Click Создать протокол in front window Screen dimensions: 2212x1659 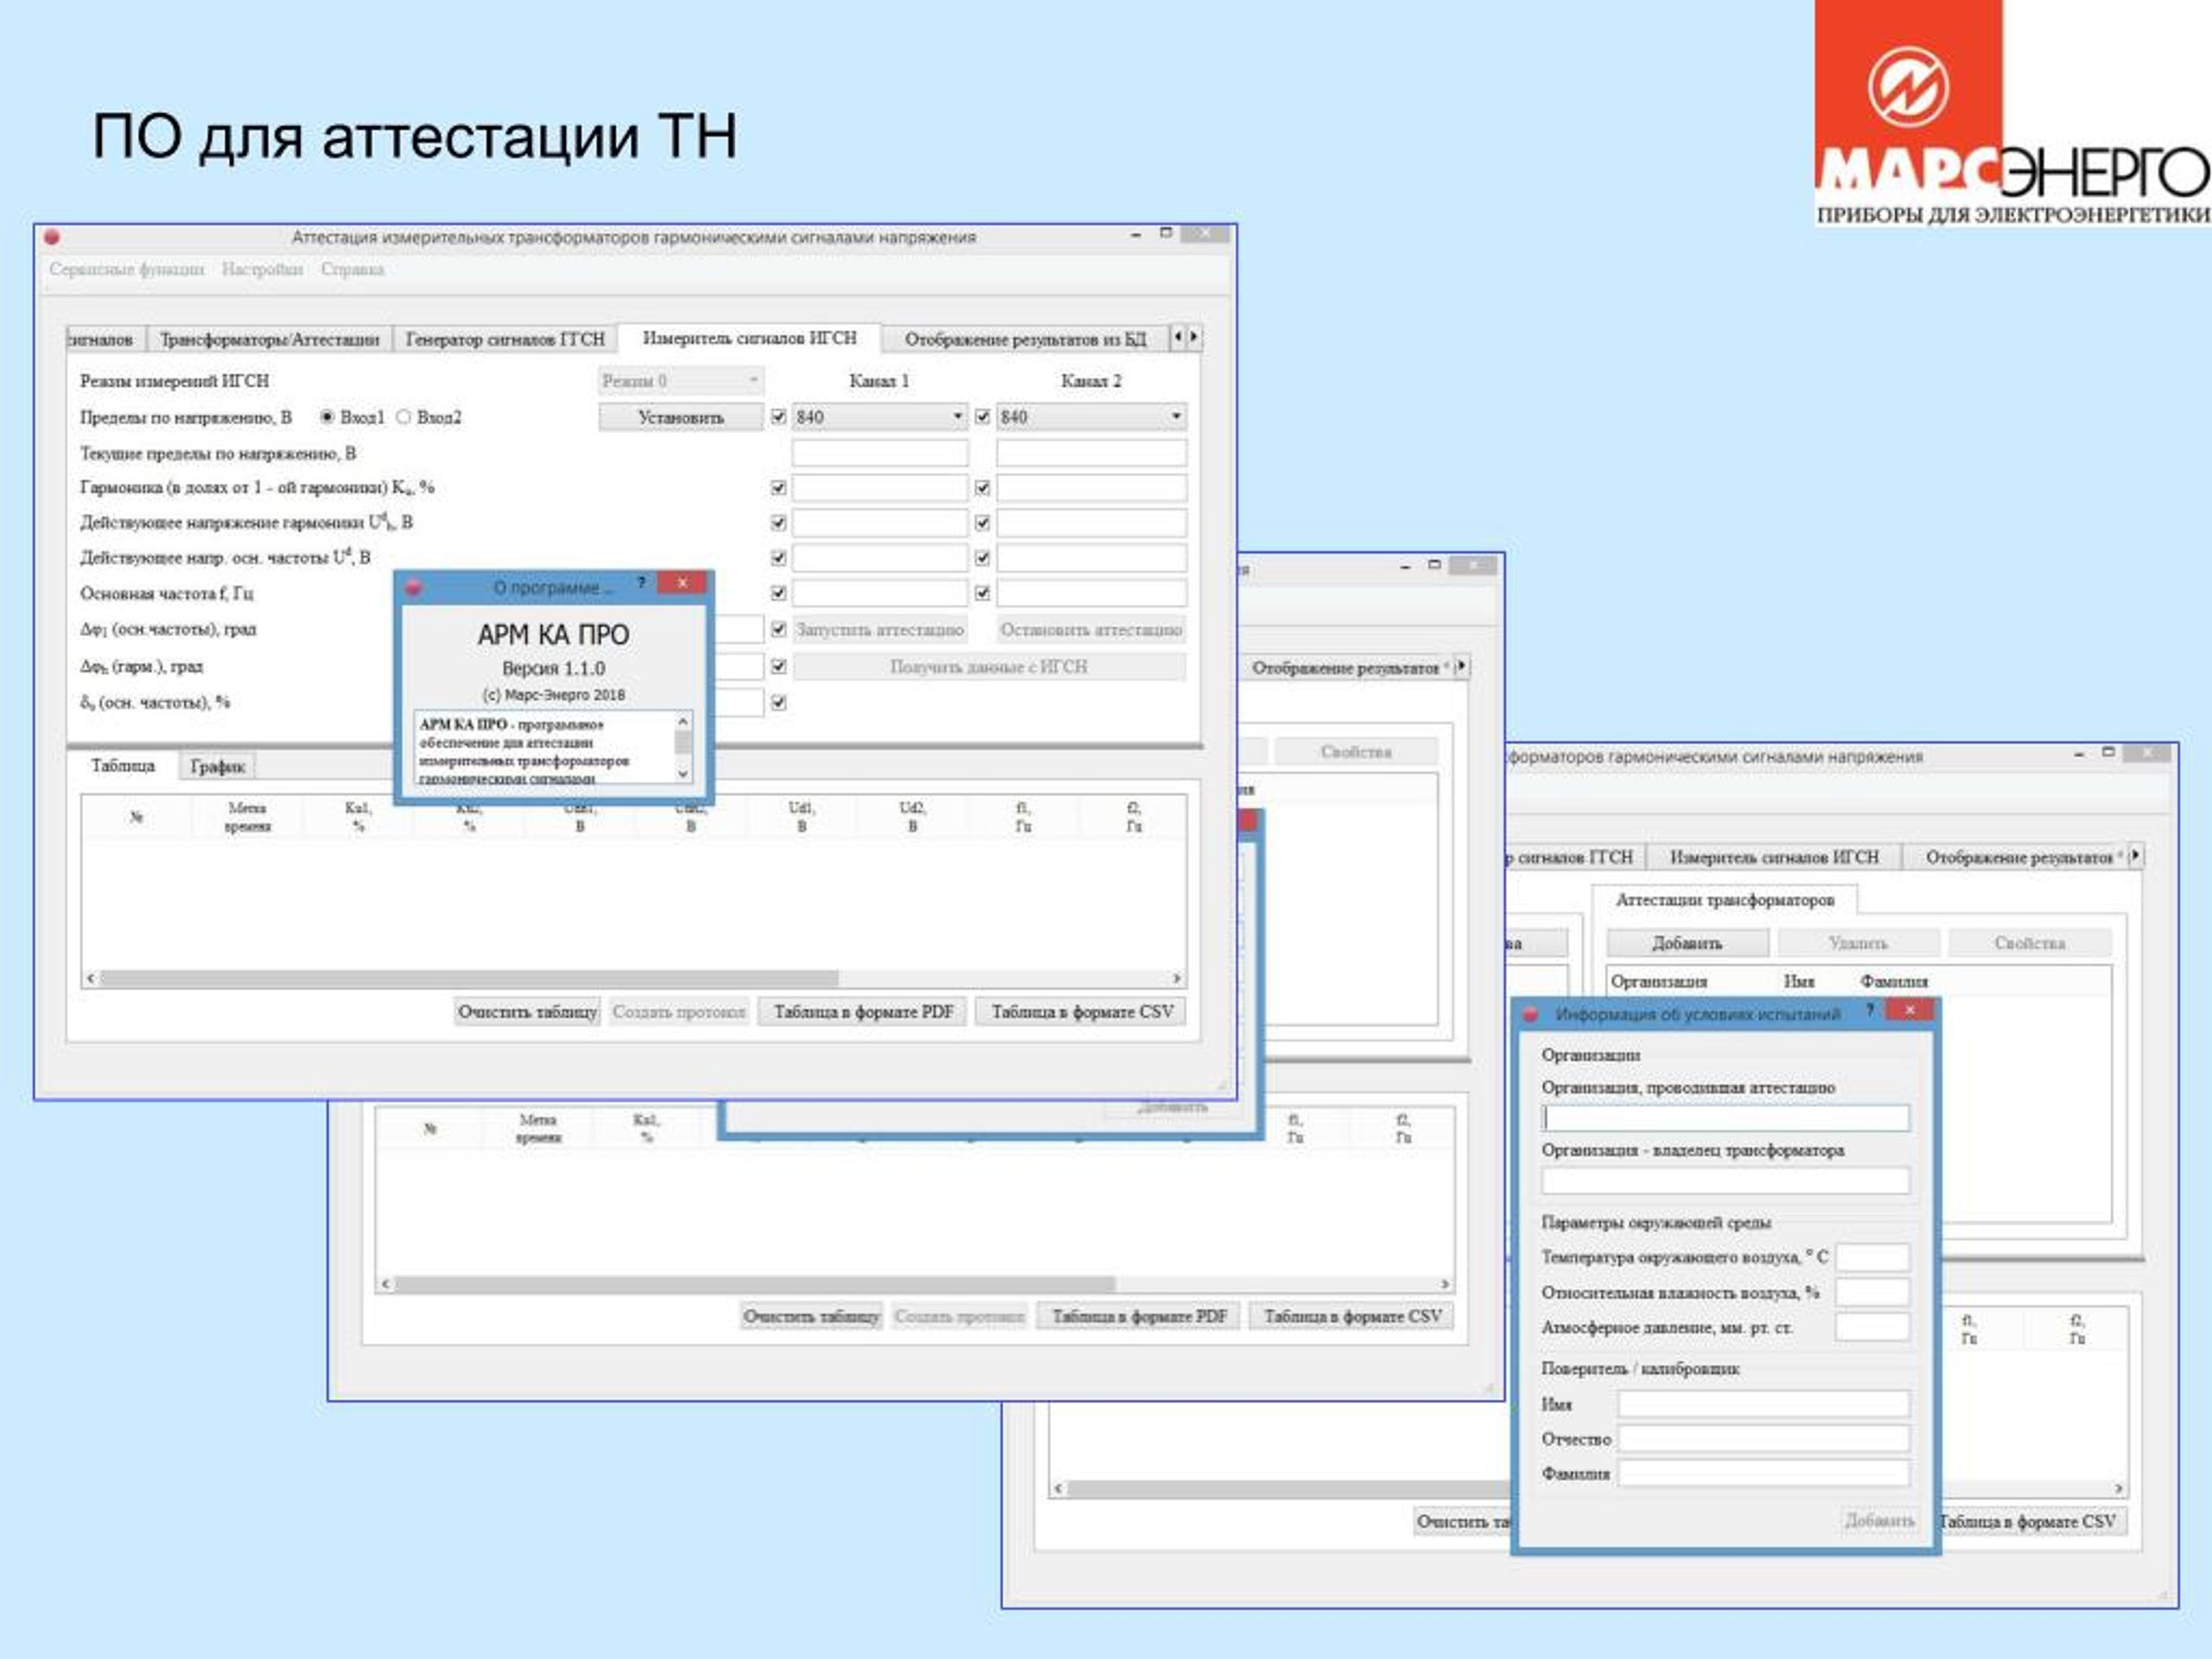679,1012
